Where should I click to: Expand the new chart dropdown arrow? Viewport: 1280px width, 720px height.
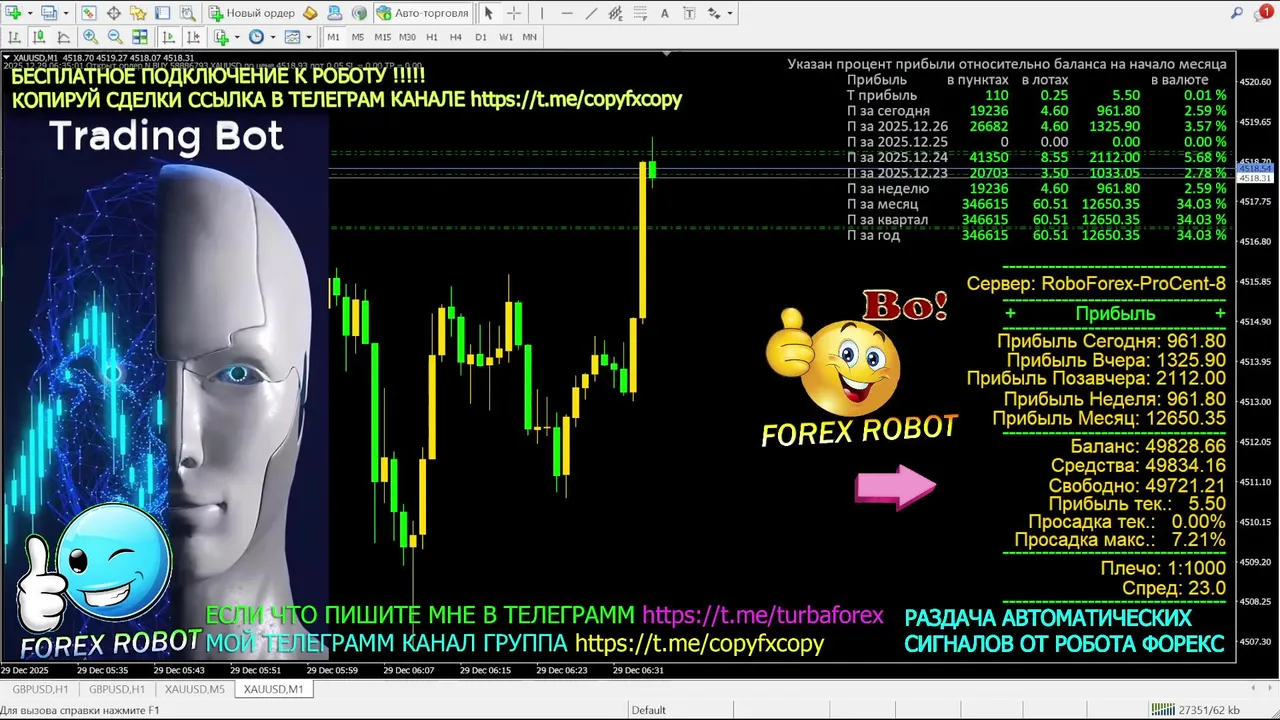pyautogui.click(x=30, y=13)
